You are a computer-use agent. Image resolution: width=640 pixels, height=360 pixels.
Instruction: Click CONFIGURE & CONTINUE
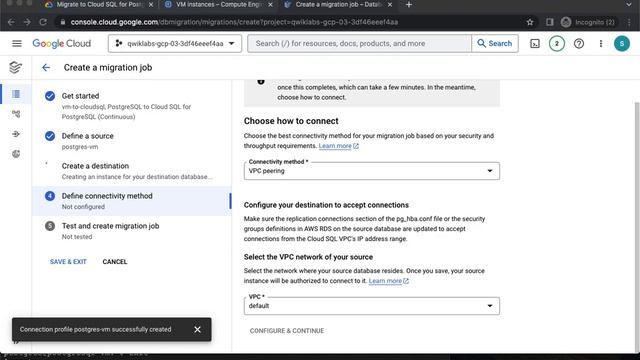[287, 331]
